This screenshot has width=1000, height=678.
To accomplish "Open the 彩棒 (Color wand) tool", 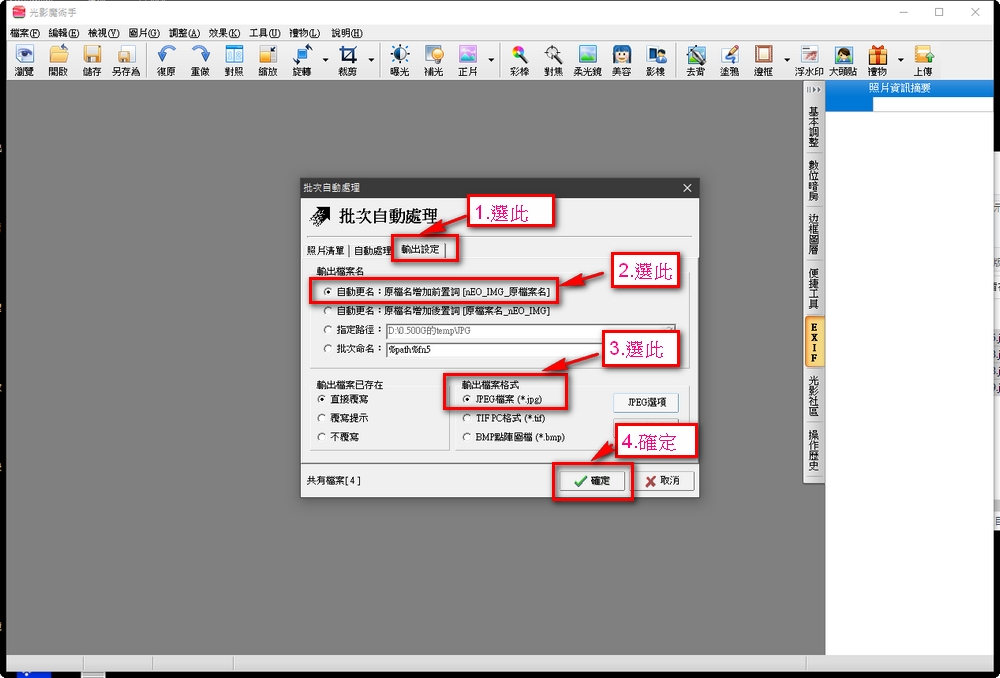I will pyautogui.click(x=519, y=58).
